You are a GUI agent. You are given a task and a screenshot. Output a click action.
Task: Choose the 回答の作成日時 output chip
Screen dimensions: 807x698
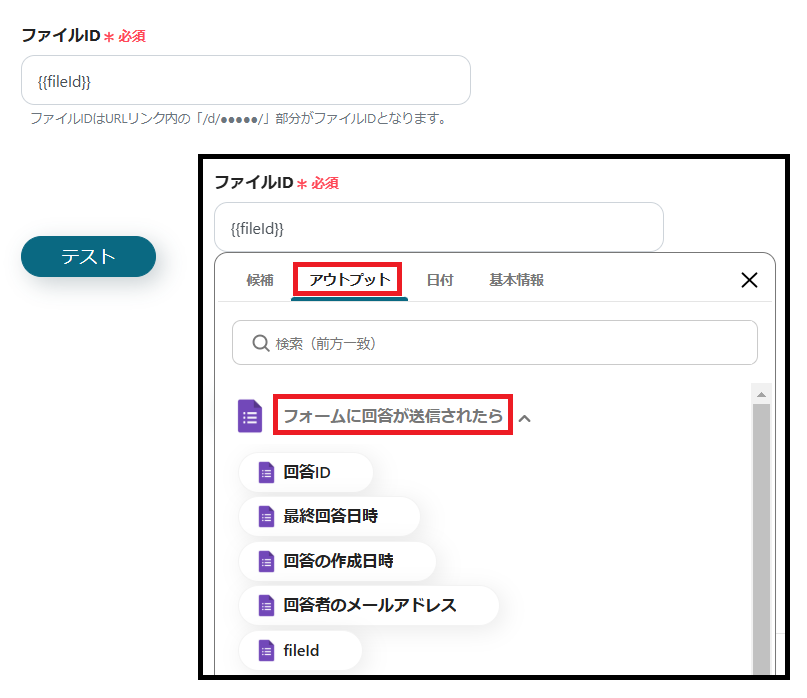pyautogui.click(x=337, y=561)
